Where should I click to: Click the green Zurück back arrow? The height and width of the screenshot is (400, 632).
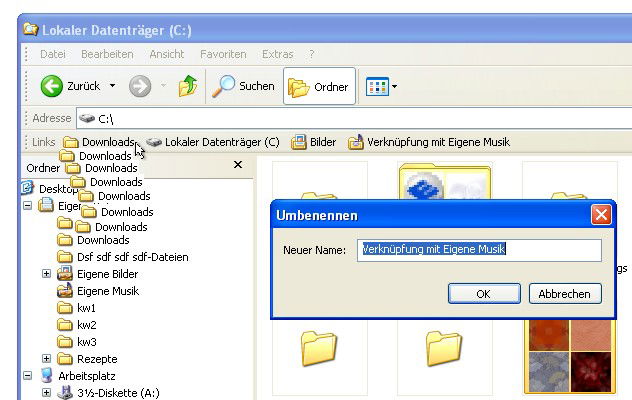pos(52,86)
